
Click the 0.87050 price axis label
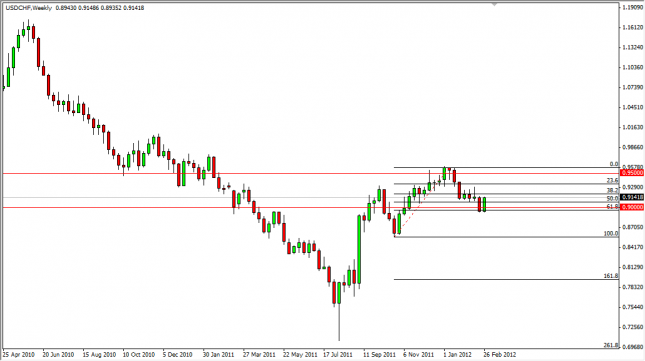point(633,227)
